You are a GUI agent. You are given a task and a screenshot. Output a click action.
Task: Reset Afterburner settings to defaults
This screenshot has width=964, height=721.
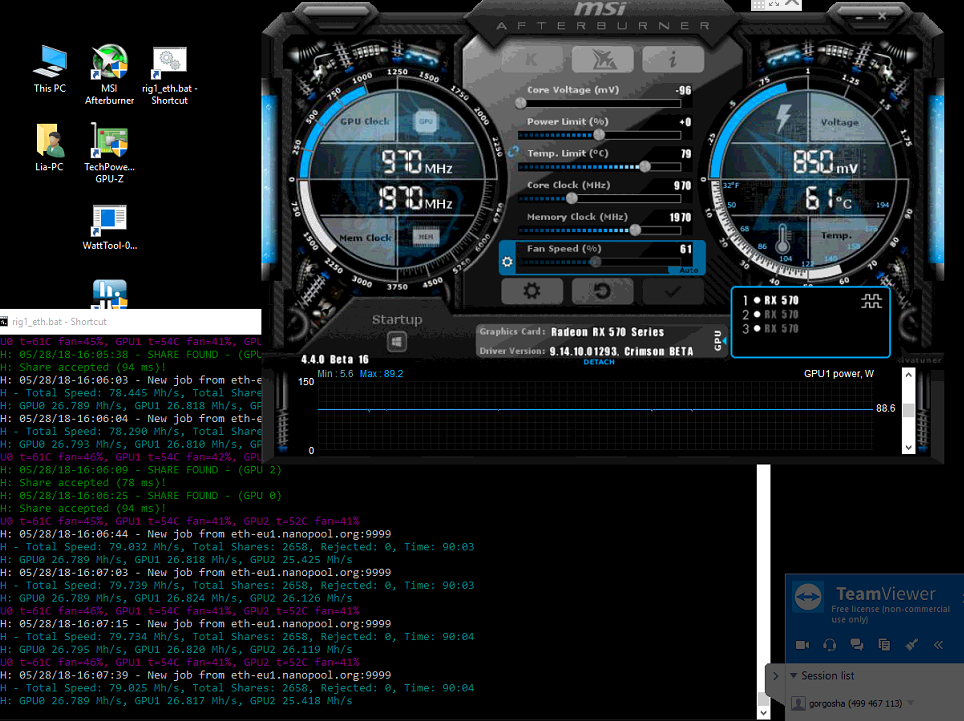[602, 291]
